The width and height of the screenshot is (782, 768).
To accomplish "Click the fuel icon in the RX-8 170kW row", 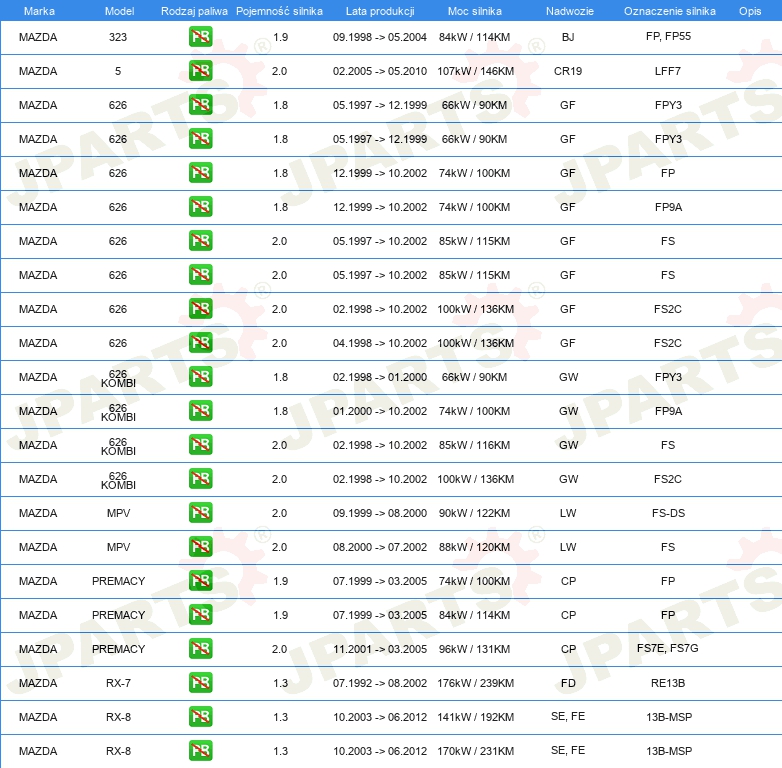I will [x=200, y=751].
